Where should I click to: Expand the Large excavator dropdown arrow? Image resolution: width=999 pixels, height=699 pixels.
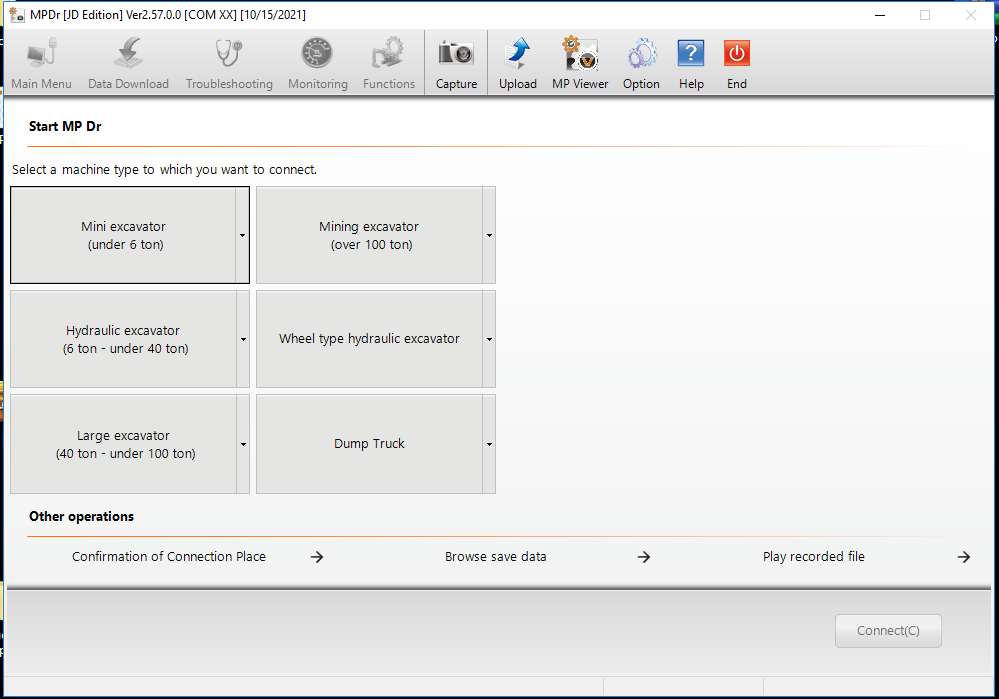pyautogui.click(x=243, y=444)
